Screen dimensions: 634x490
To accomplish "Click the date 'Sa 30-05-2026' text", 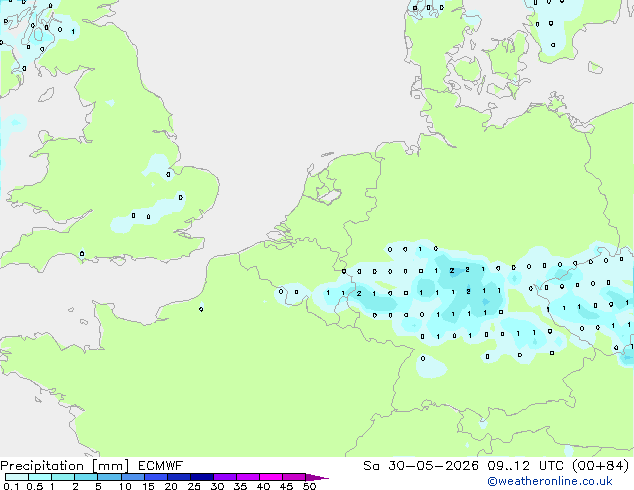I will tap(421, 466).
